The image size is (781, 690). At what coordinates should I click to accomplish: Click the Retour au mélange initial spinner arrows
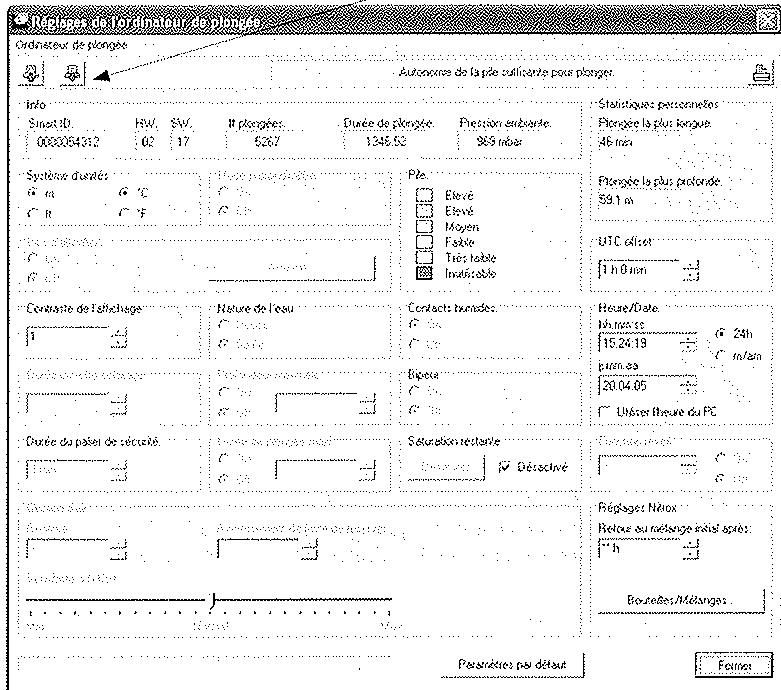click(x=690, y=550)
